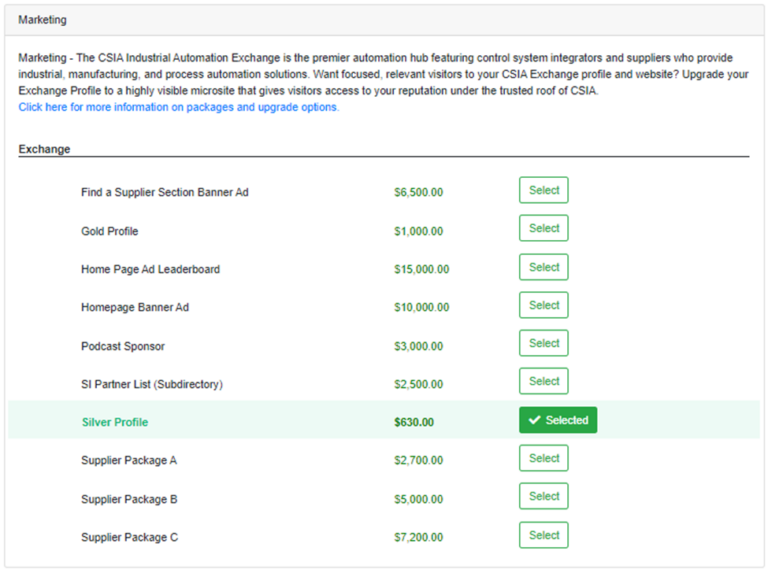Click the Marketing panel header
The height and width of the screenshot is (573, 768).
(42, 19)
